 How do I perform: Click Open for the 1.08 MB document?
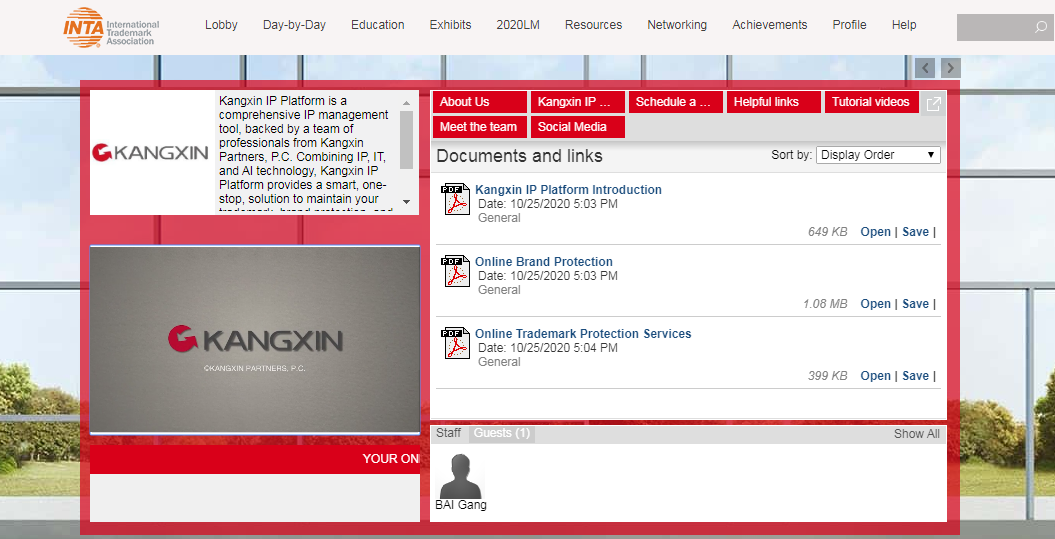[875, 304]
